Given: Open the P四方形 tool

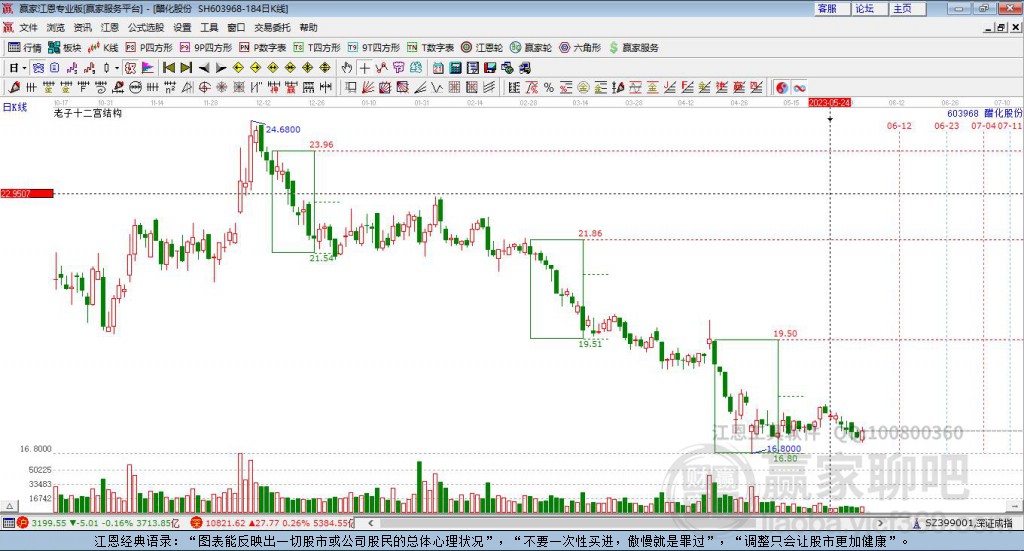Looking at the screenshot, I should point(149,48).
